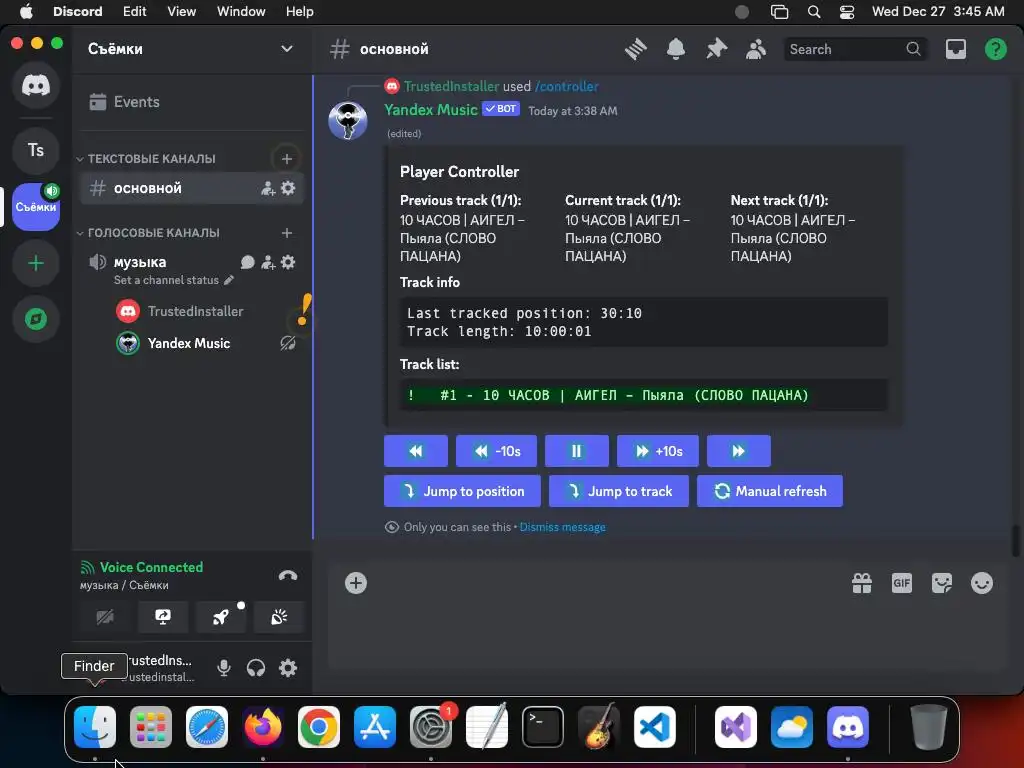Open the GIF picker
This screenshot has height=768, width=1024.
click(x=902, y=583)
